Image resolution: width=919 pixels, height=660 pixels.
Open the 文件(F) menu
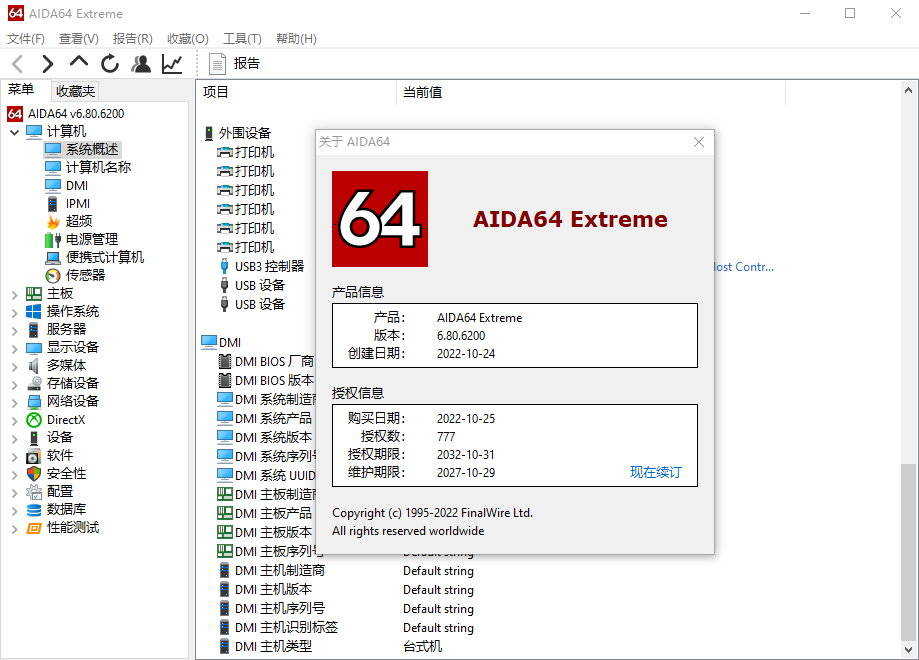pyautogui.click(x=26, y=39)
